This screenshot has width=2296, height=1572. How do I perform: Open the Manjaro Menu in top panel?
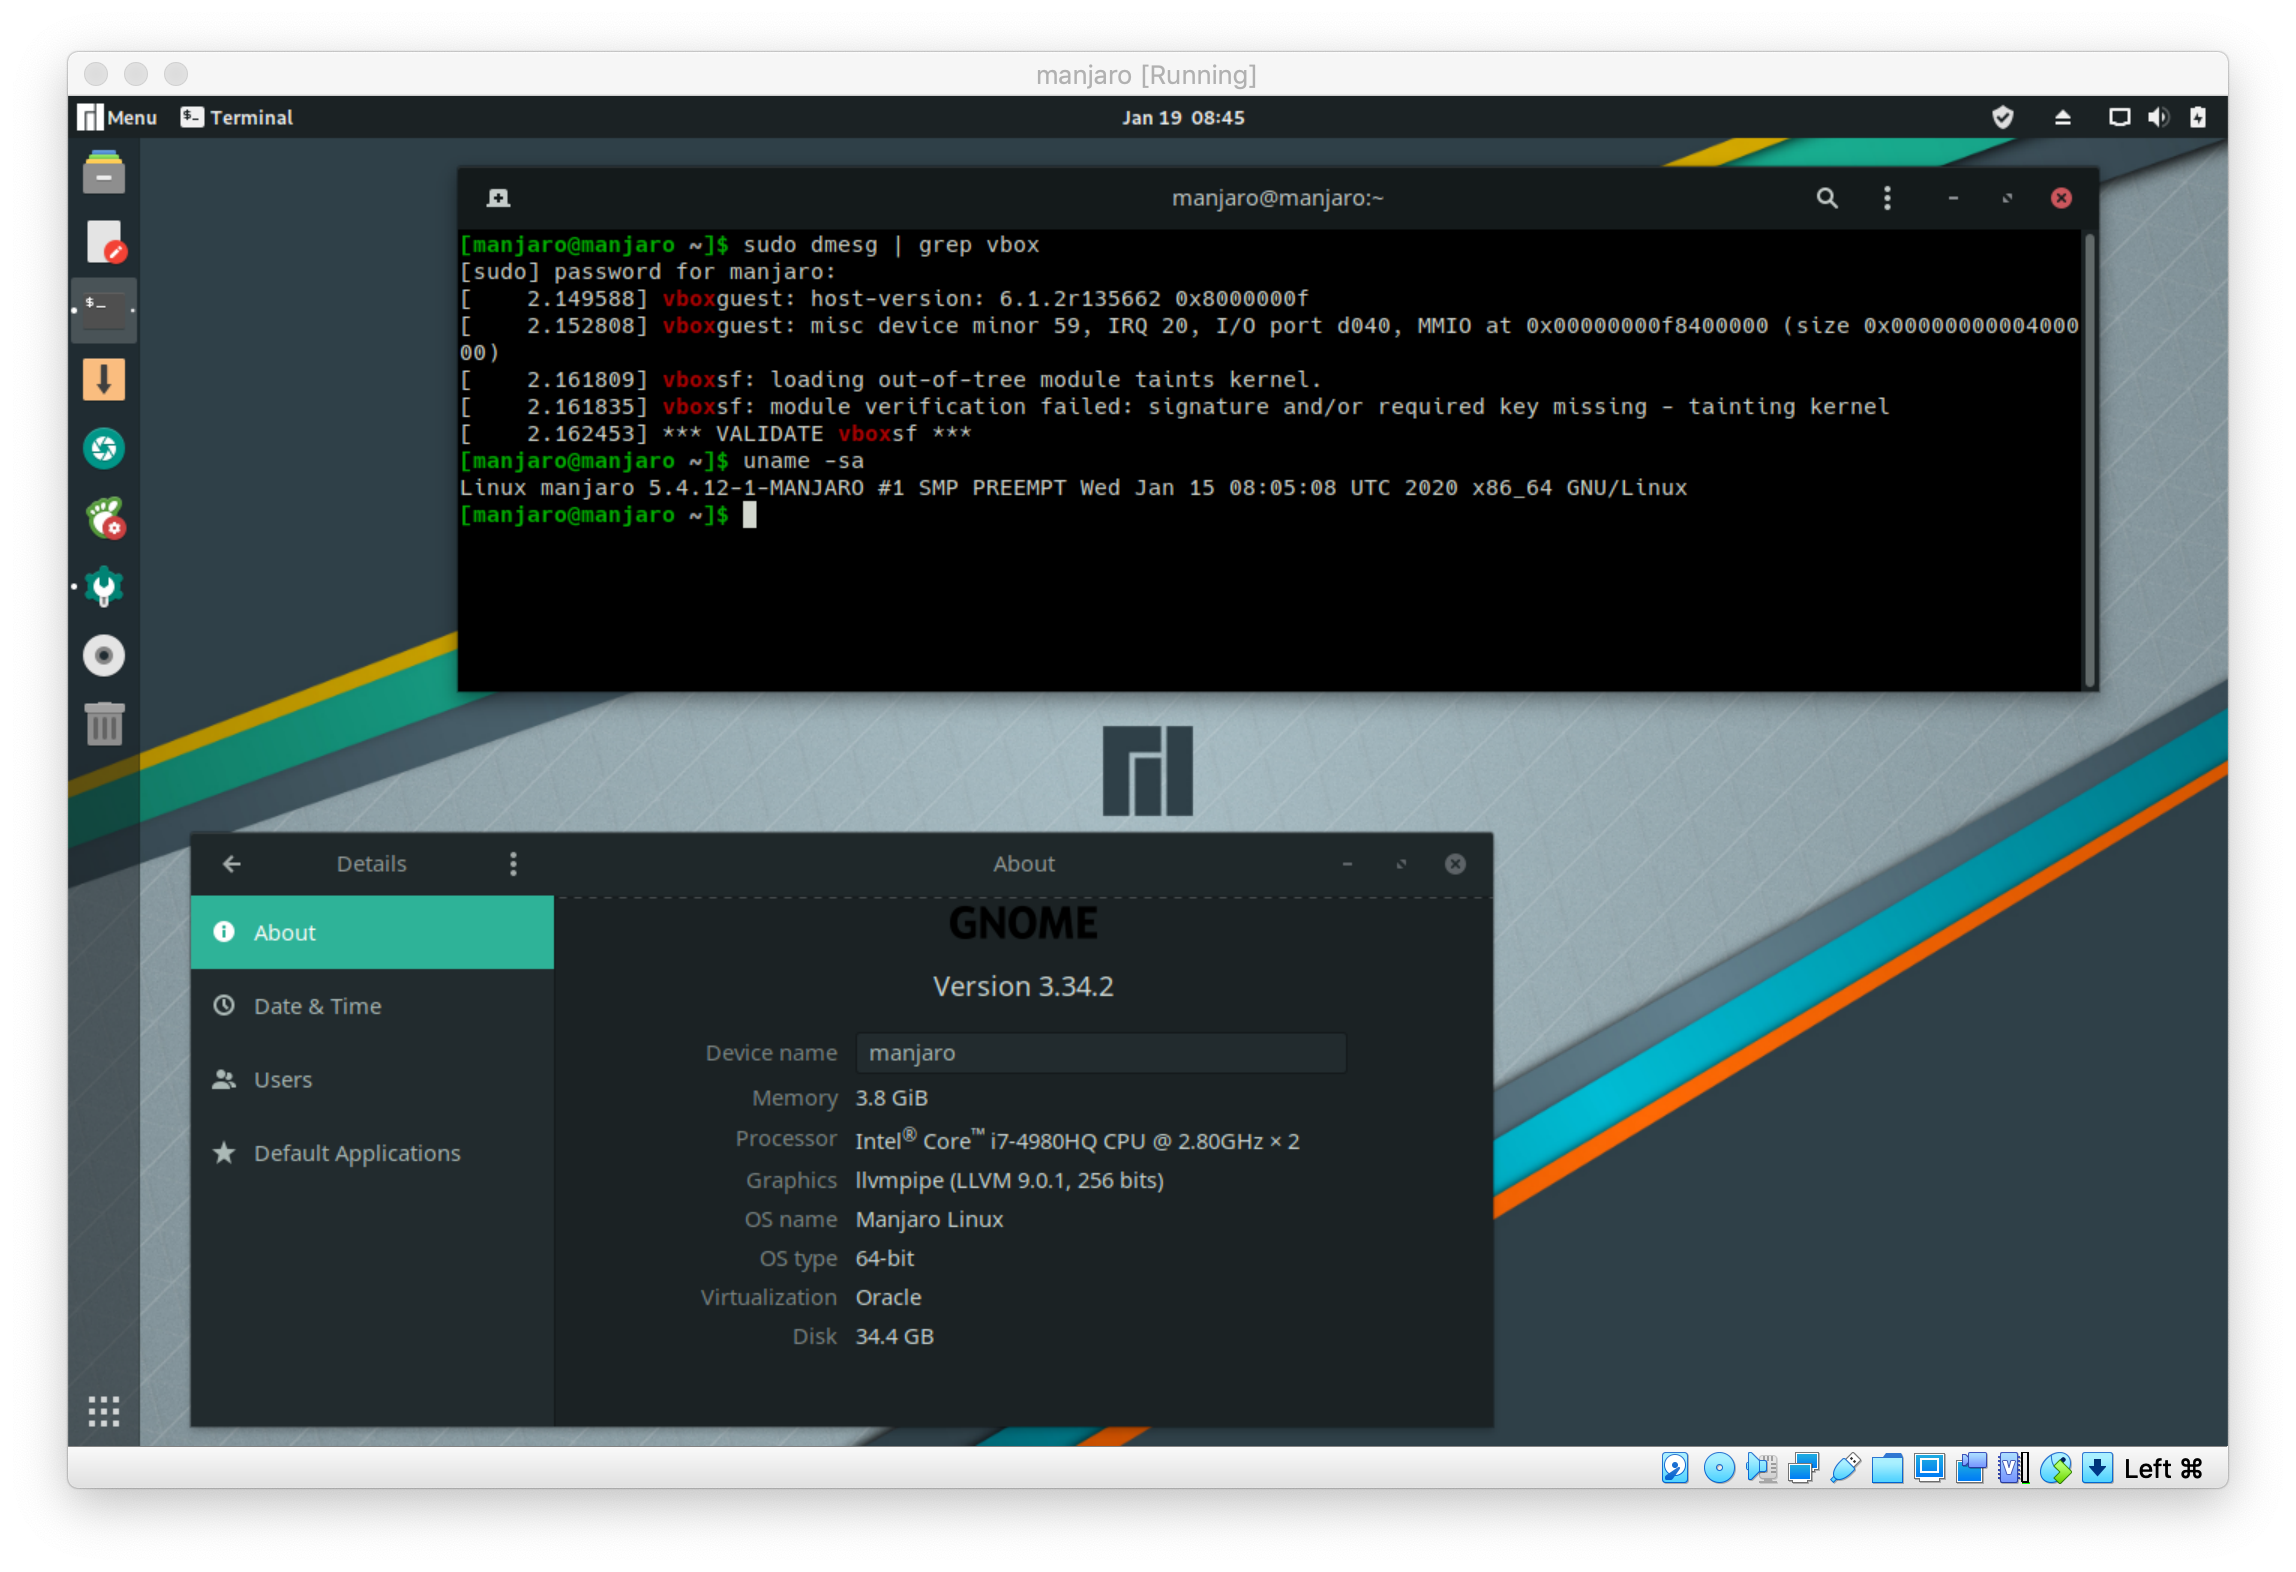click(118, 117)
